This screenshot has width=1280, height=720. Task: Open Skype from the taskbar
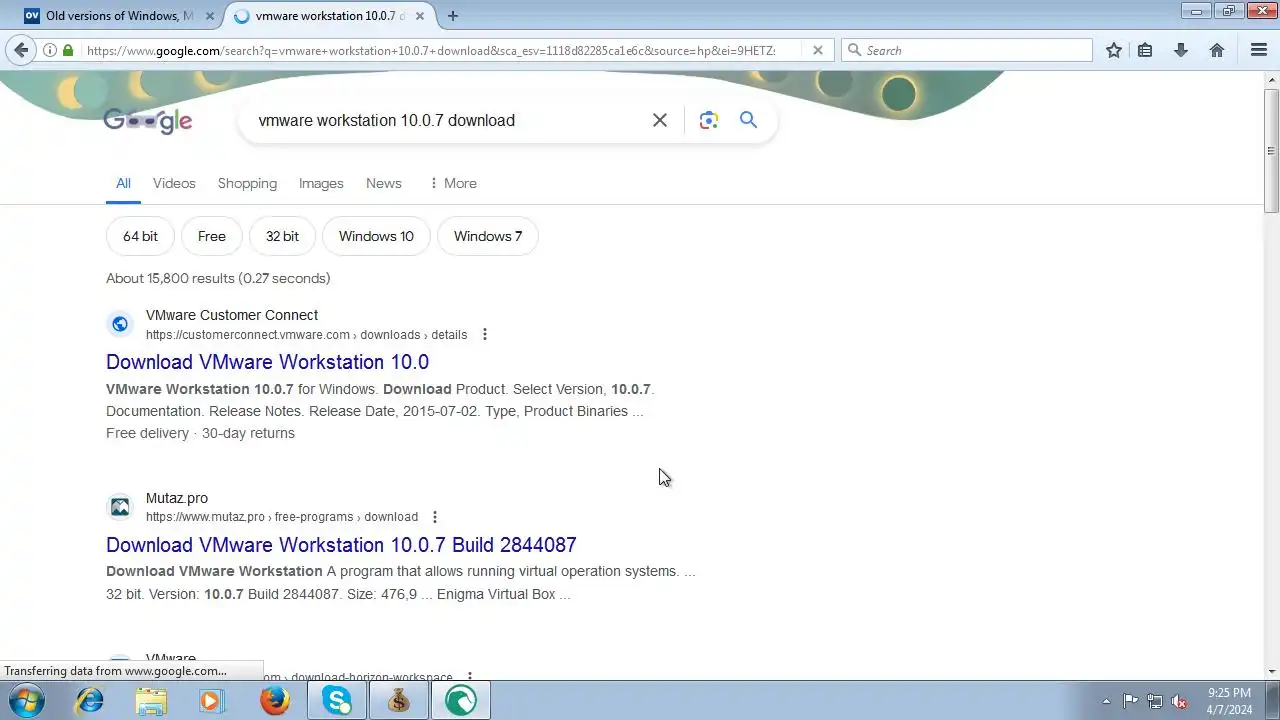coord(337,701)
